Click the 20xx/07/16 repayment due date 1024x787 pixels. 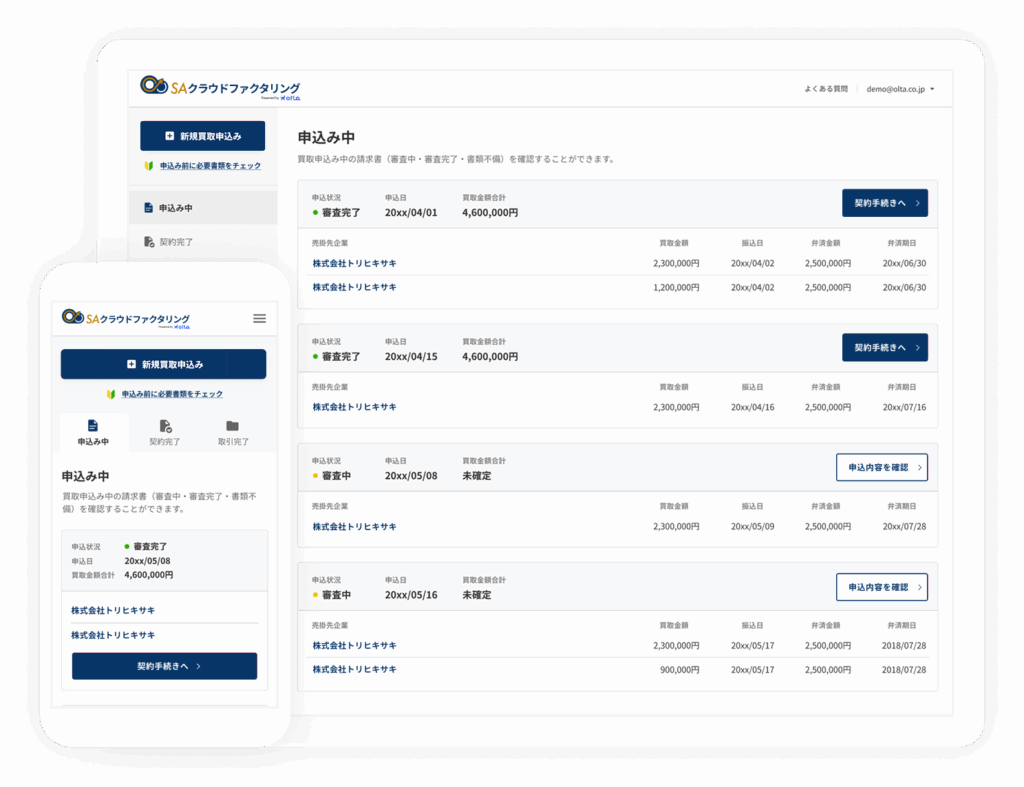[x=904, y=407]
